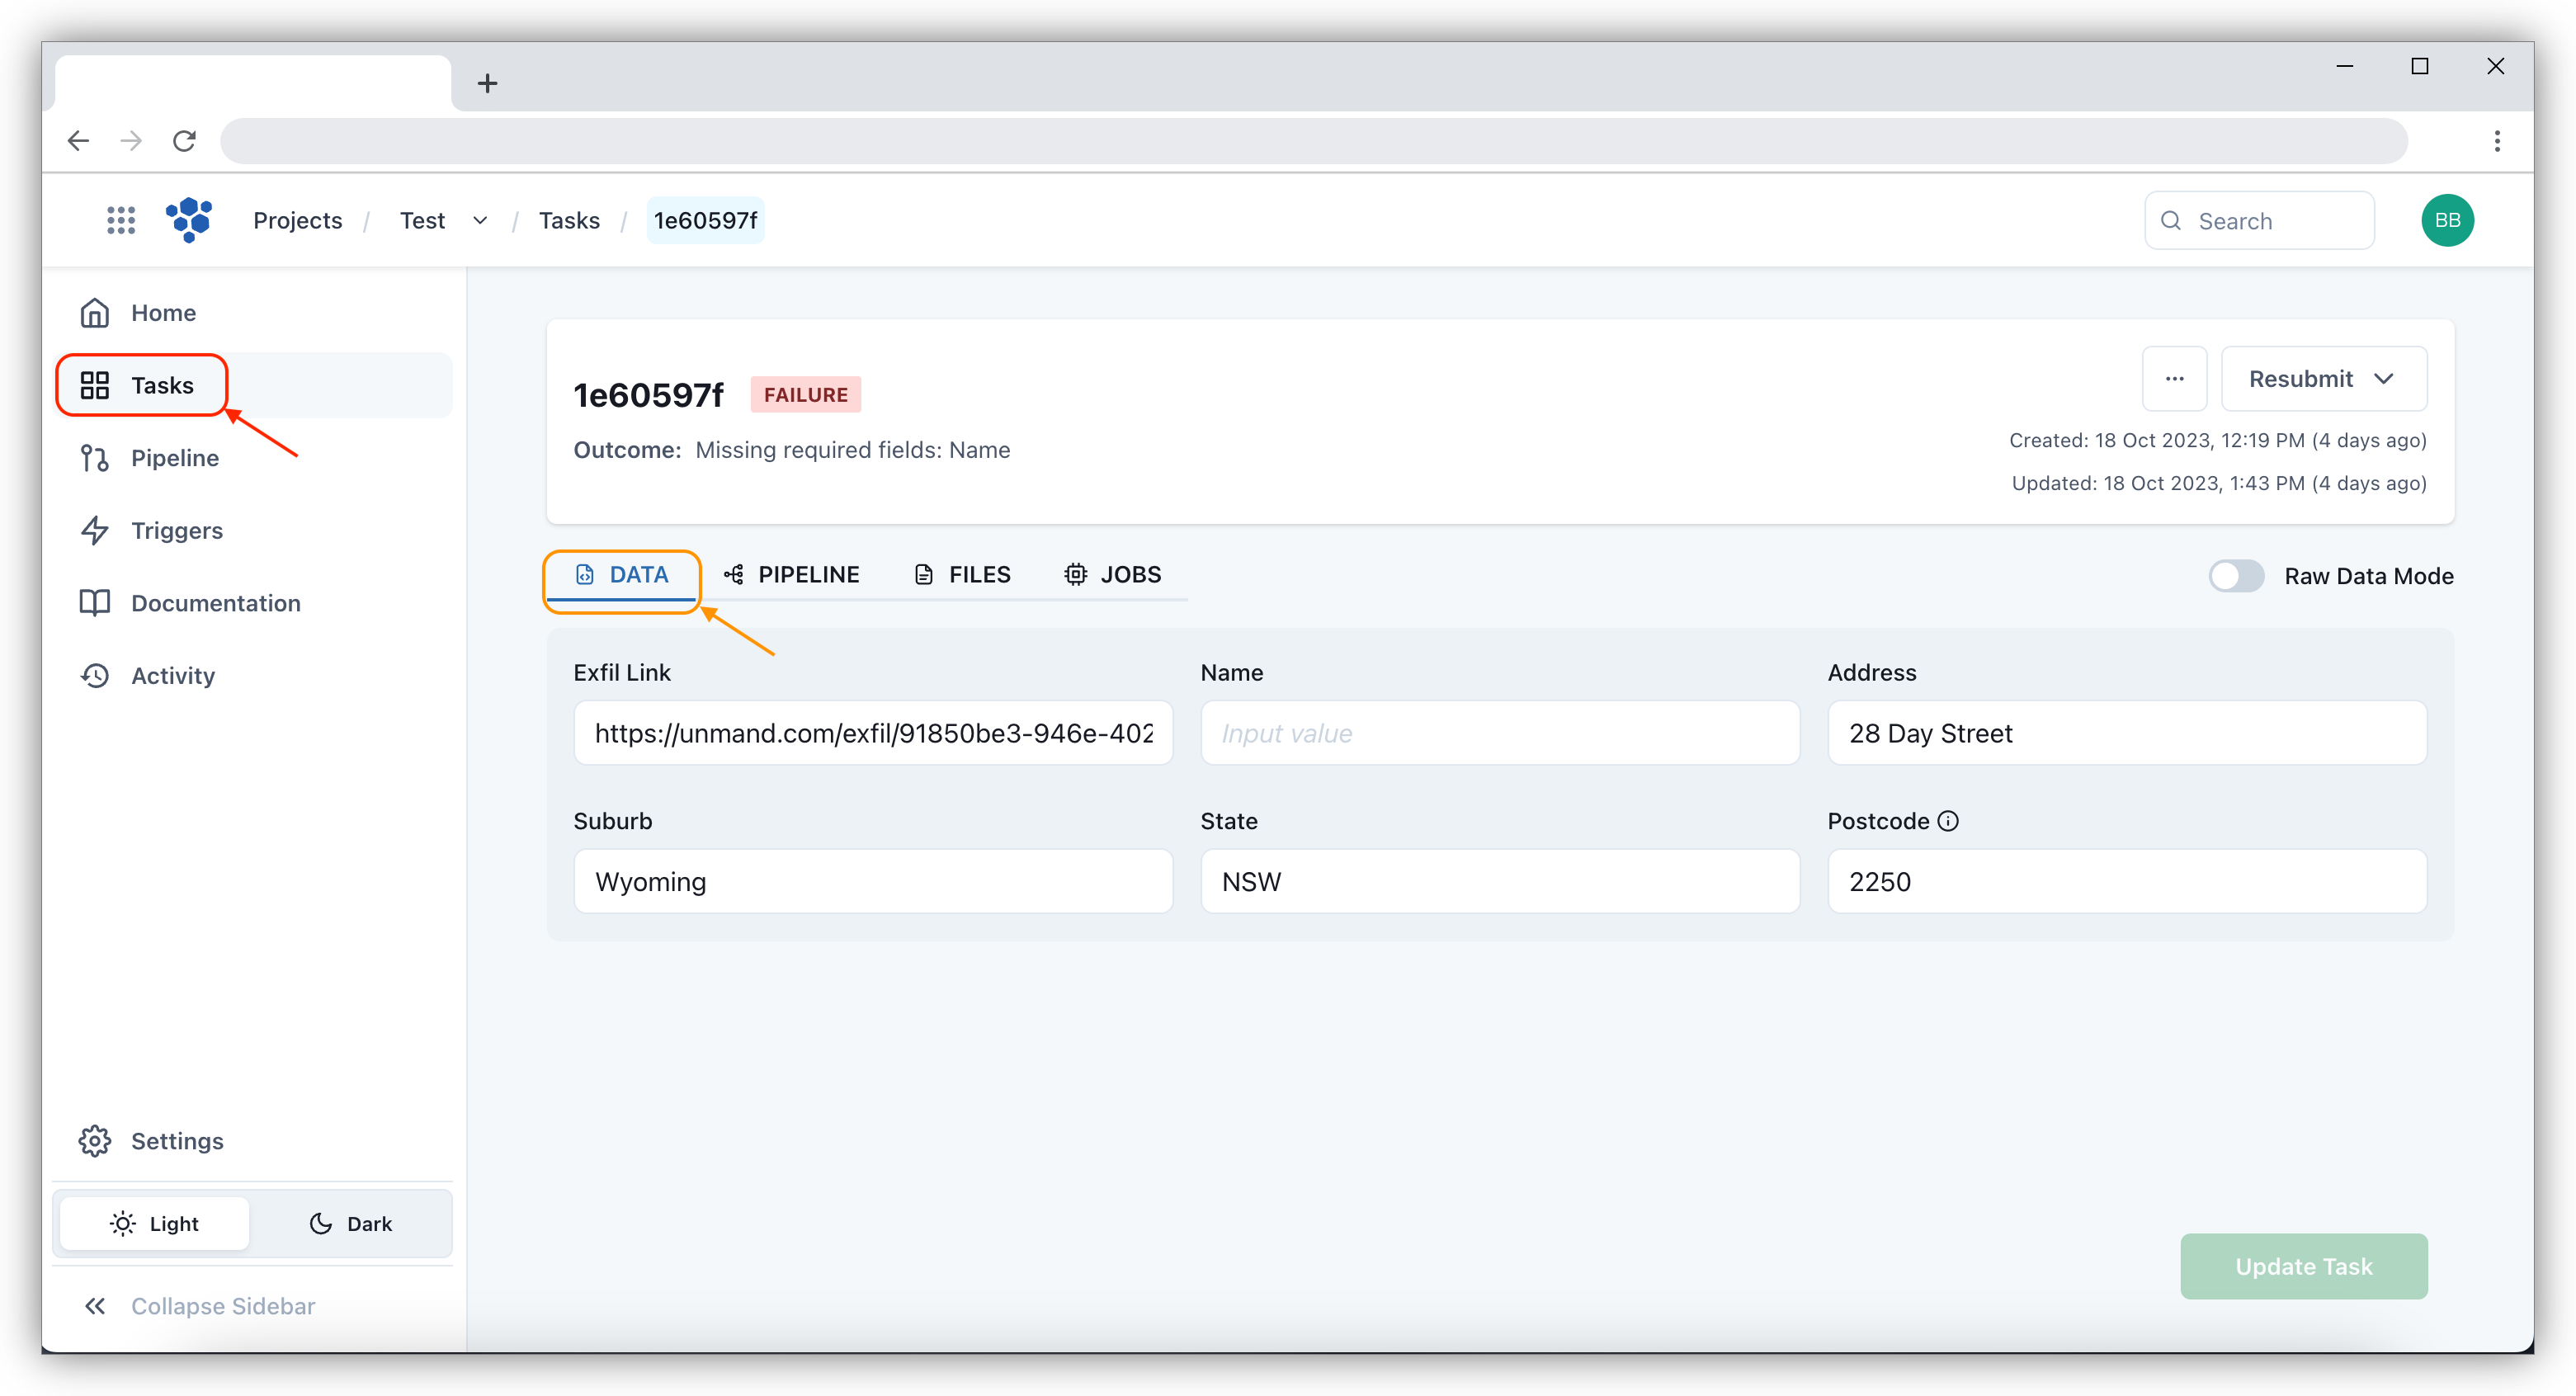Screen dimensions: 2576x1396
Task: Click the Name input field
Action: pyautogui.click(x=1498, y=733)
